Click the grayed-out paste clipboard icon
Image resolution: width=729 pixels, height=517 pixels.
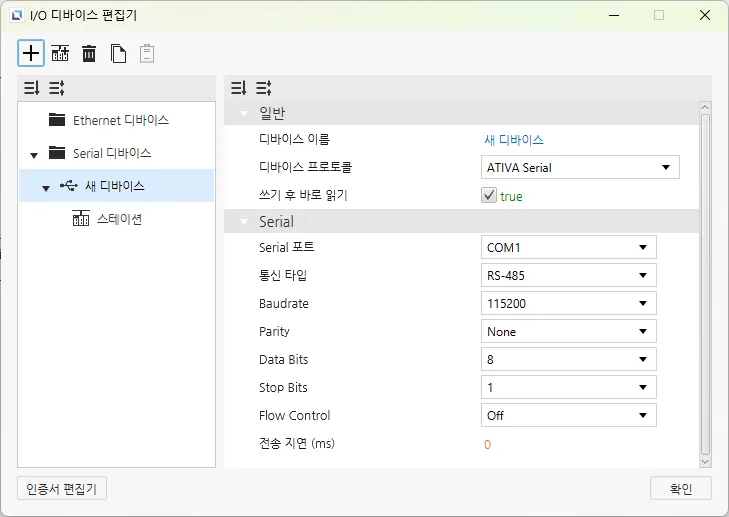tap(147, 54)
